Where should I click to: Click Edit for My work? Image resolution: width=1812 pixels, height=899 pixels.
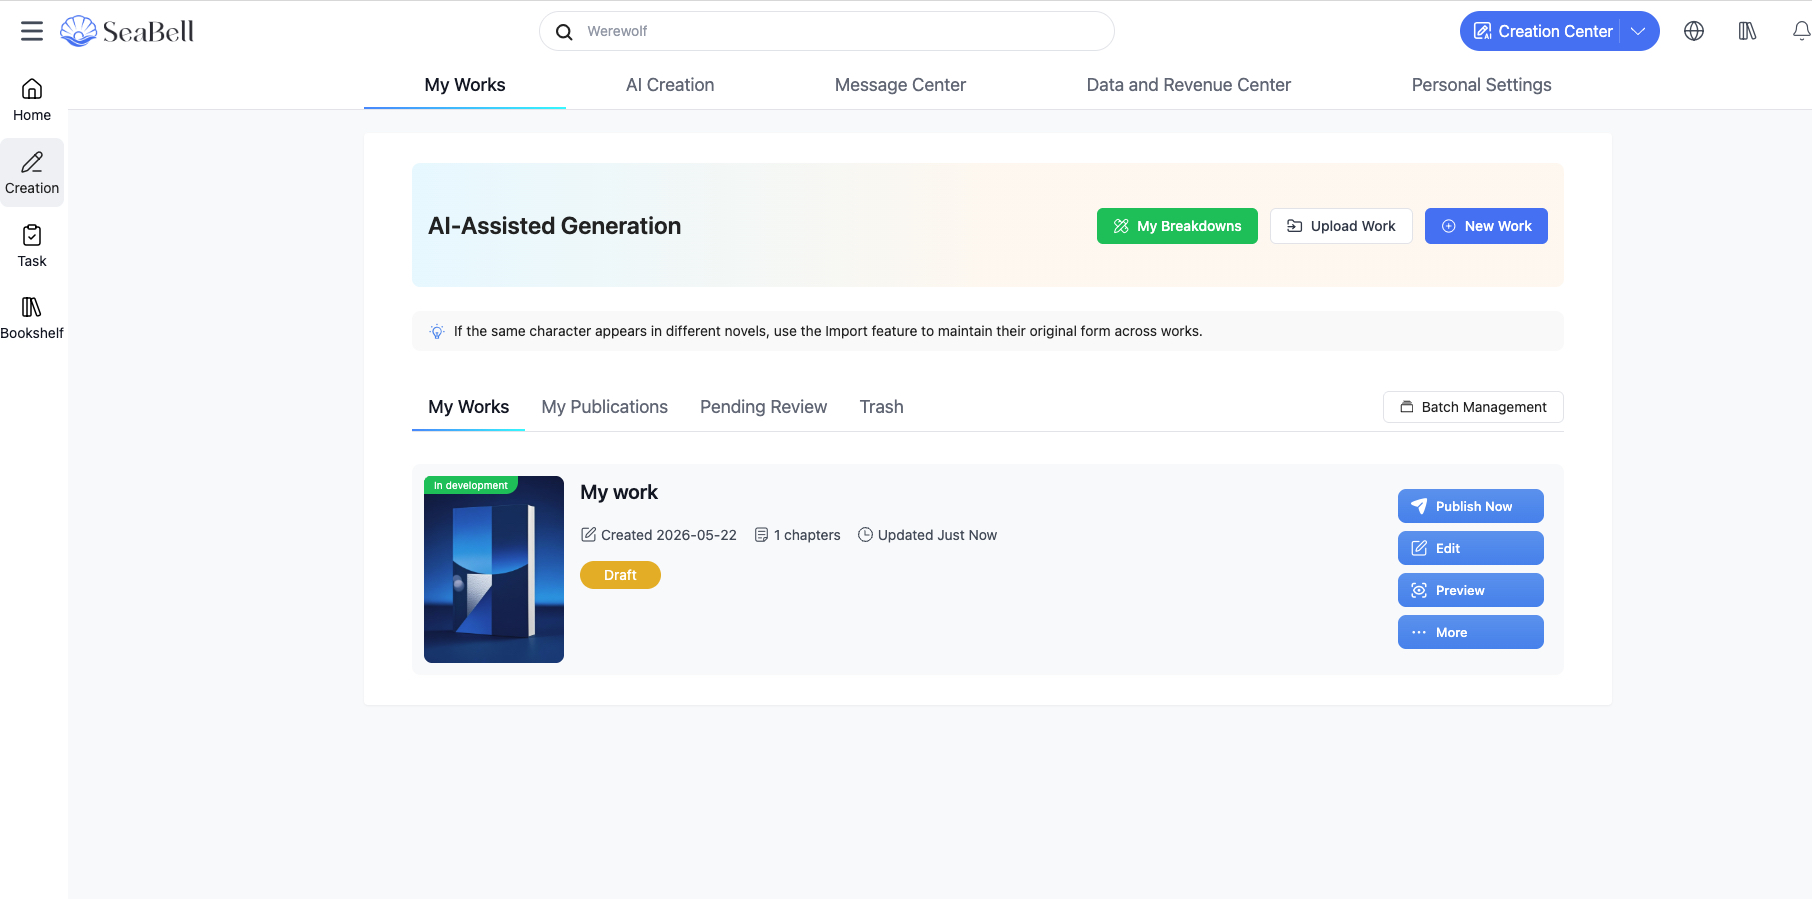[1471, 548]
